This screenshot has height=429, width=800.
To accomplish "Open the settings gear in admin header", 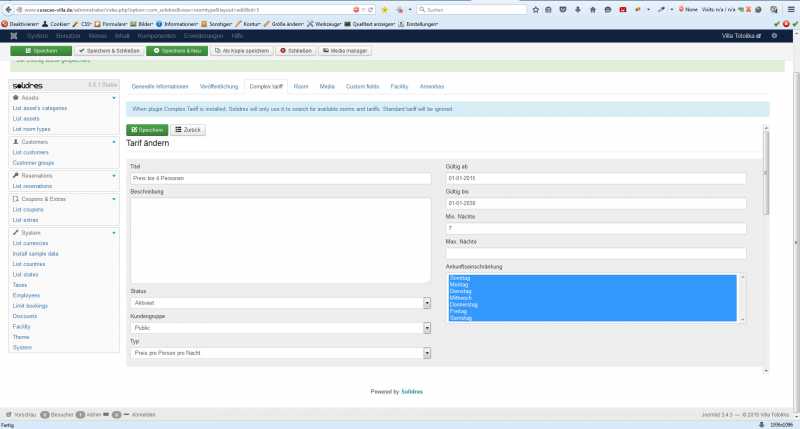I will 773,35.
